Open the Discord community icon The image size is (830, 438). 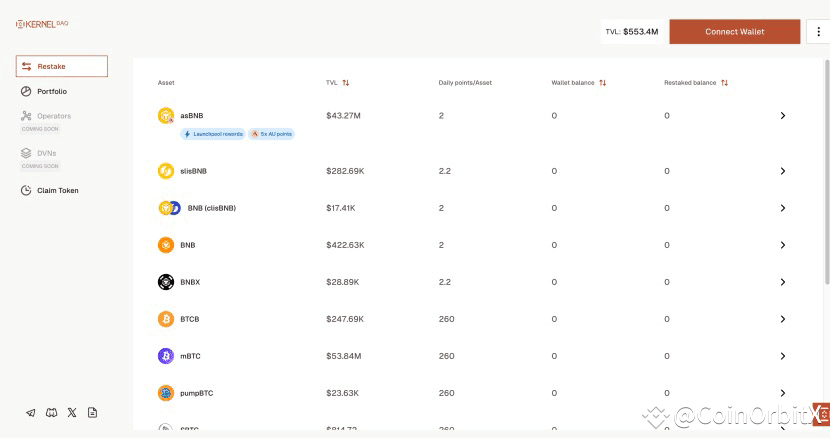(x=51, y=412)
